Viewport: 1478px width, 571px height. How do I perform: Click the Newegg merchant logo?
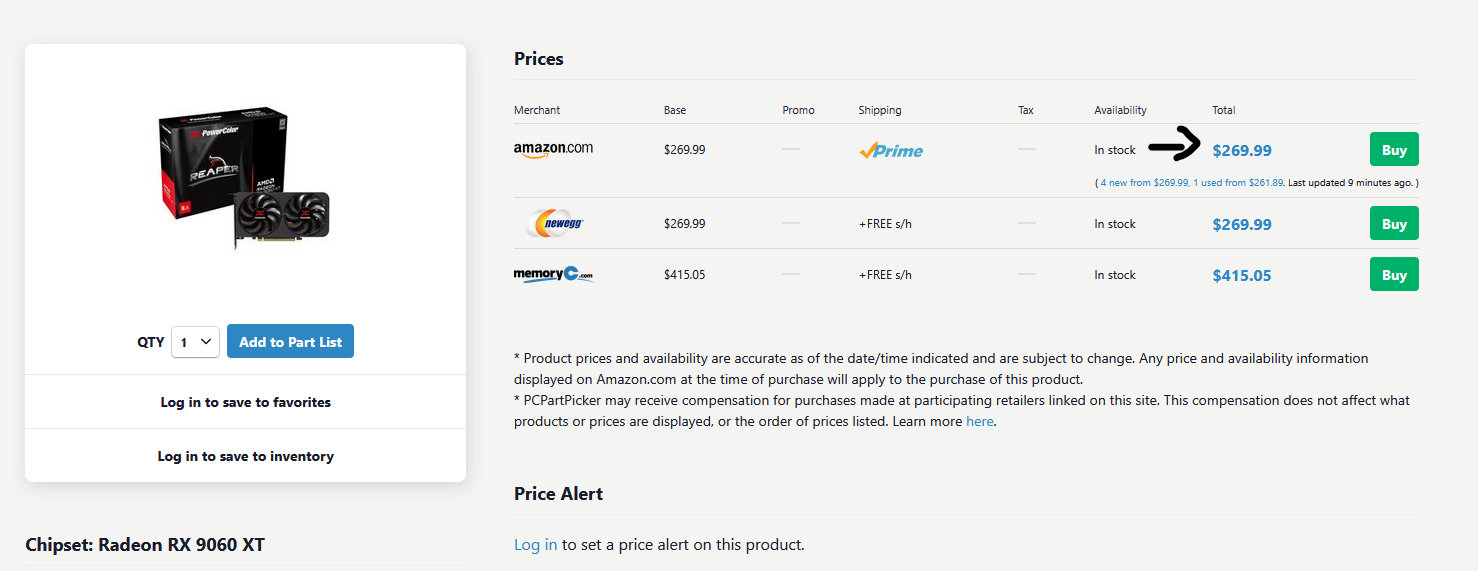pyautogui.click(x=553, y=224)
